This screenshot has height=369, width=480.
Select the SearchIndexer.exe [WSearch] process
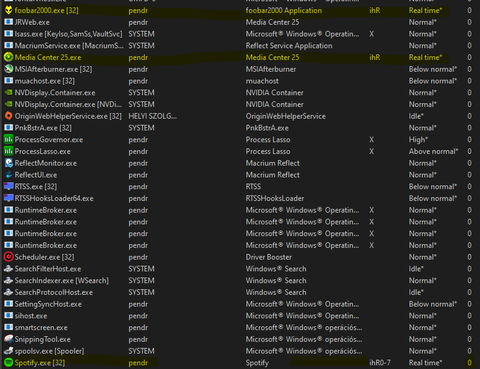tap(240, 281)
